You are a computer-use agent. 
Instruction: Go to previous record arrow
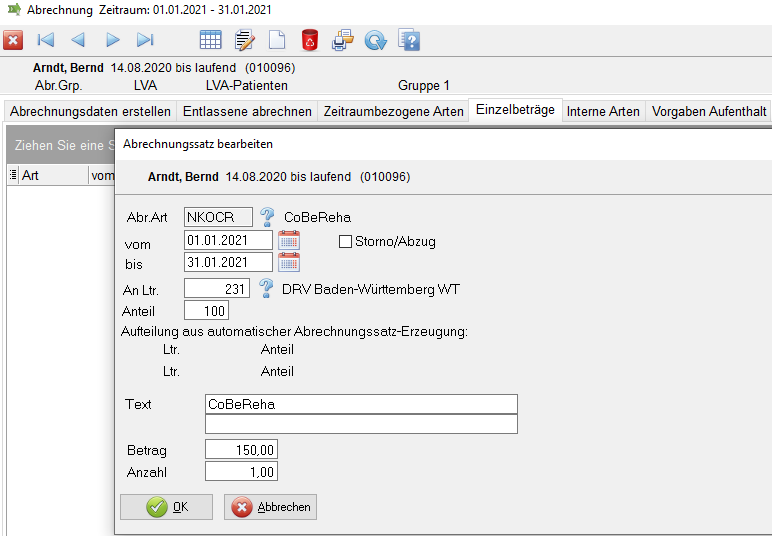(78, 40)
